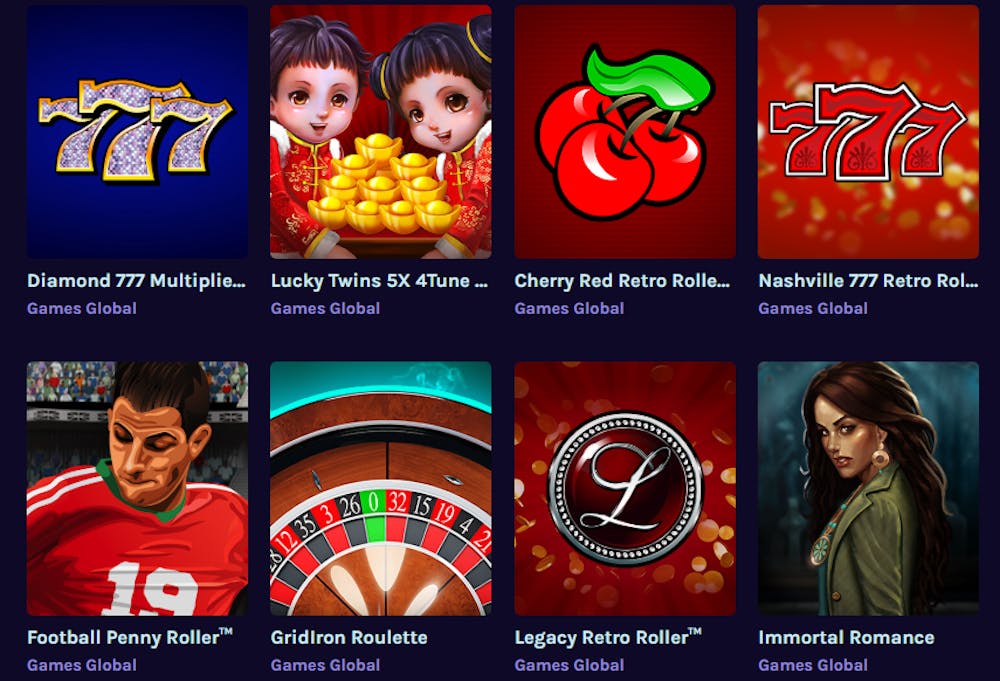Click Games Global under Diamond 777
The width and height of the screenshot is (1000, 681).
point(82,309)
